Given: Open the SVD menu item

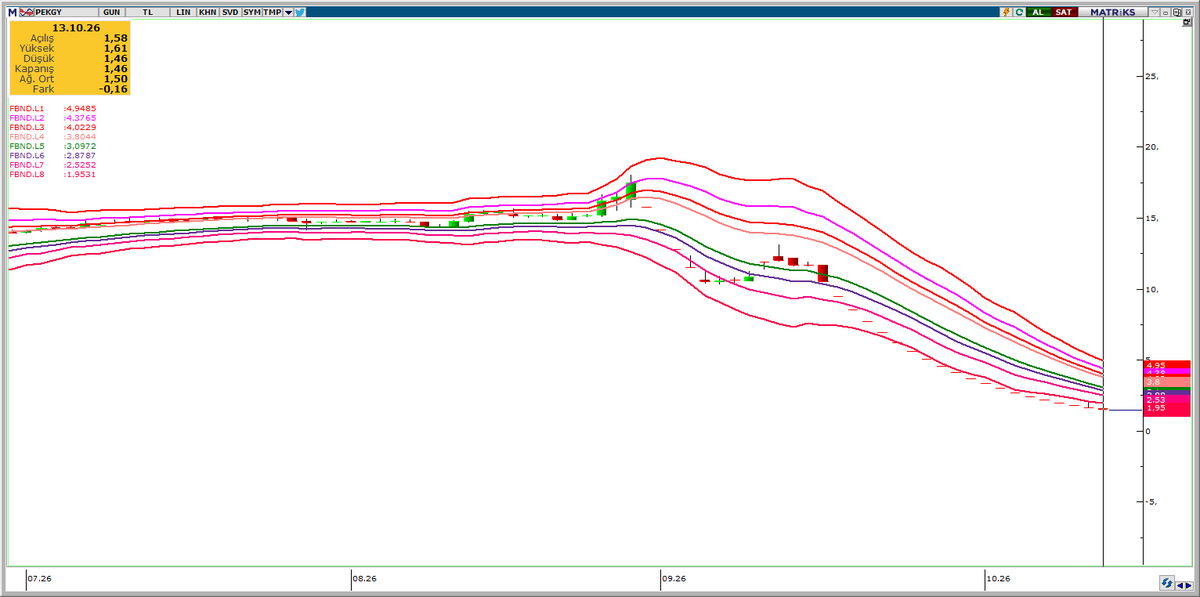Looking at the screenshot, I should pos(230,12).
